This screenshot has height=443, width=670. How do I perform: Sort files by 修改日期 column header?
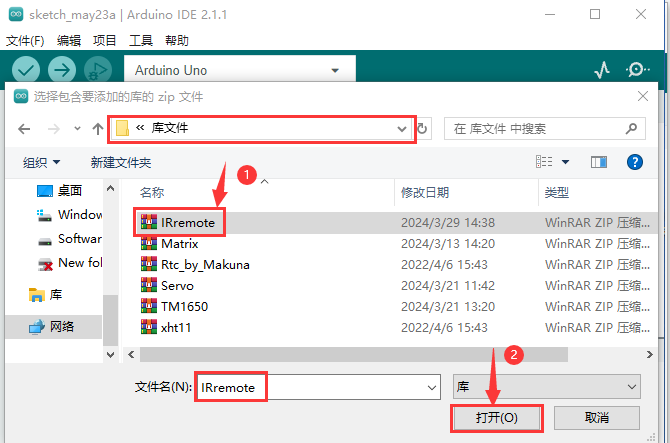tap(425, 193)
